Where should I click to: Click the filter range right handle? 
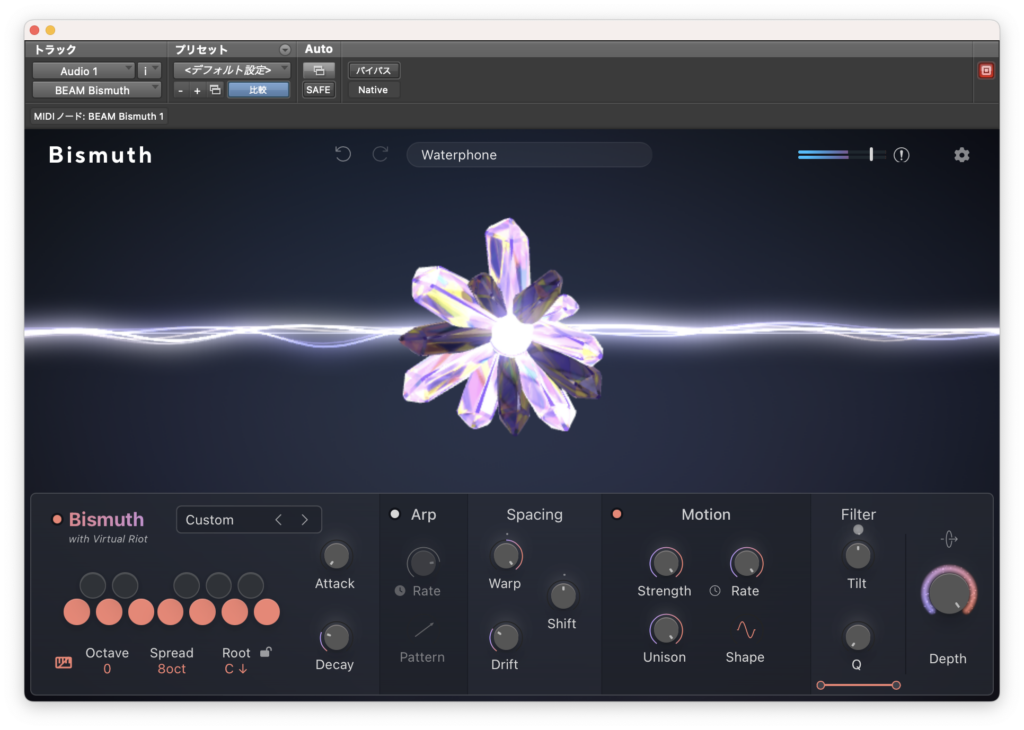(896, 685)
